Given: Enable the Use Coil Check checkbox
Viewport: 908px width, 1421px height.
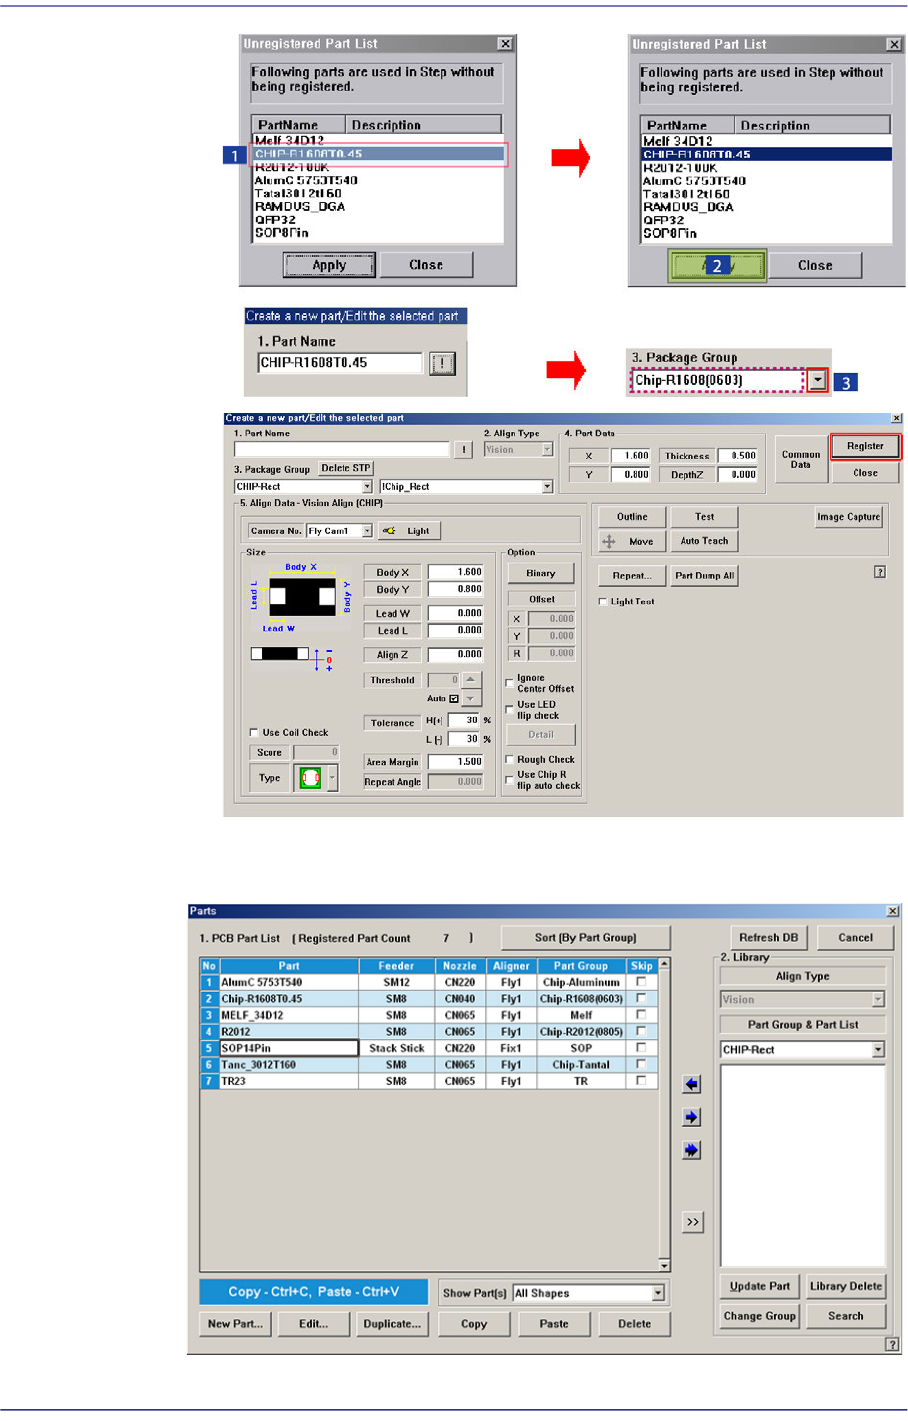Looking at the screenshot, I should click(x=254, y=733).
